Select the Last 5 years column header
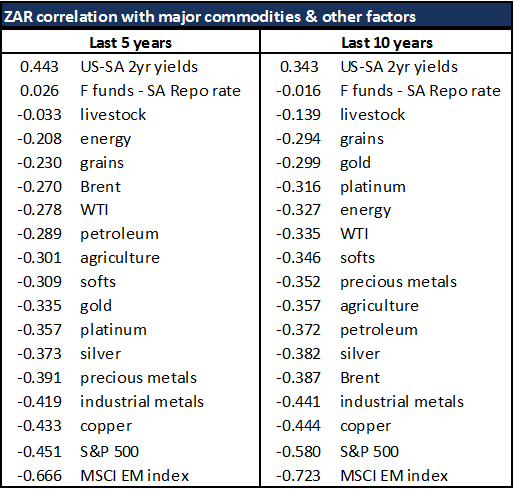 coord(131,43)
